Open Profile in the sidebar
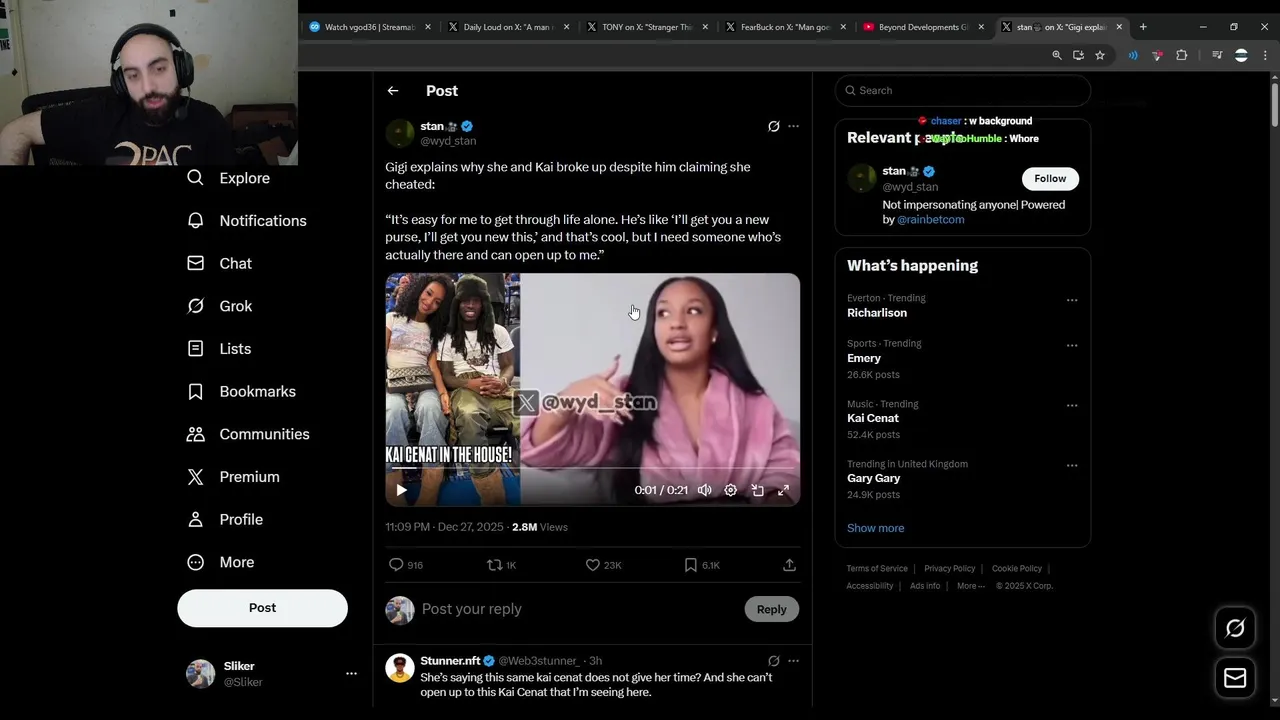Image resolution: width=1280 pixels, height=720 pixels. [x=225, y=520]
